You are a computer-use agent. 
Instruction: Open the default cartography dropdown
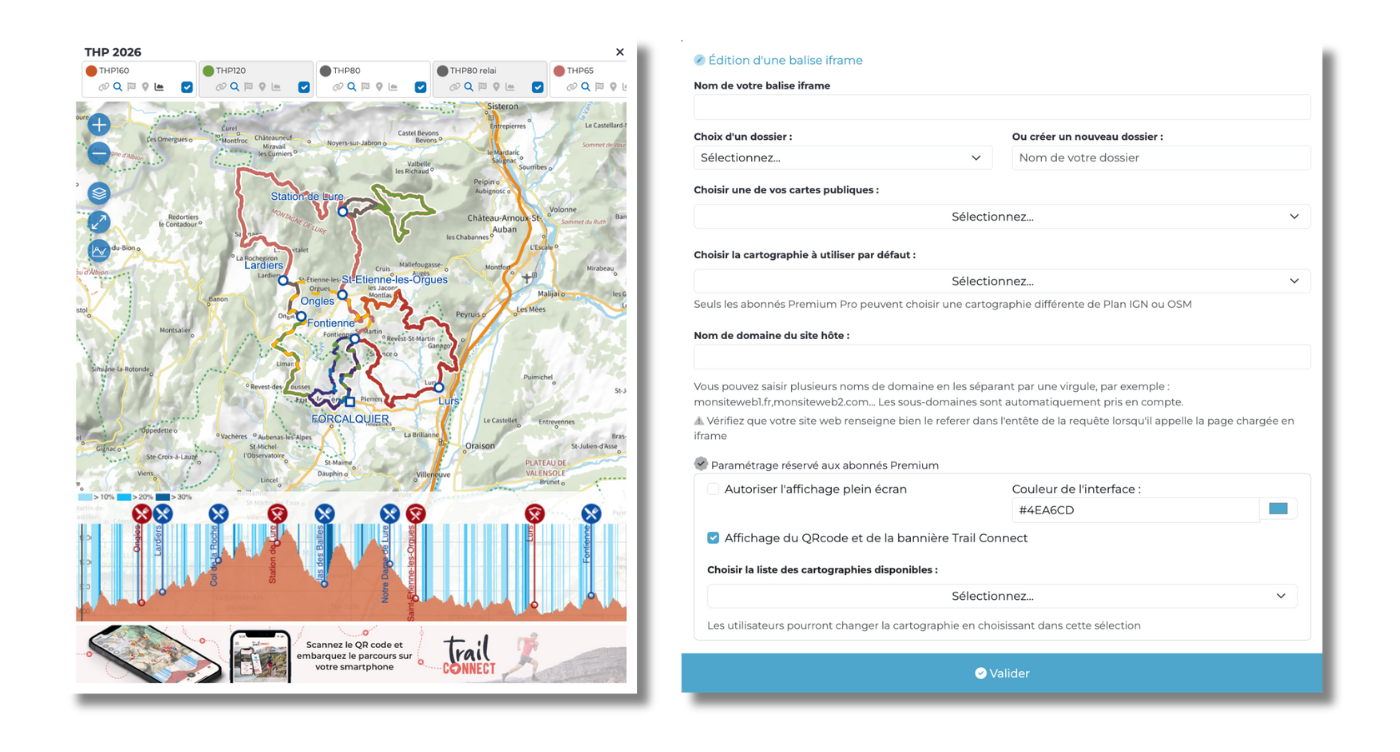tap(1001, 281)
